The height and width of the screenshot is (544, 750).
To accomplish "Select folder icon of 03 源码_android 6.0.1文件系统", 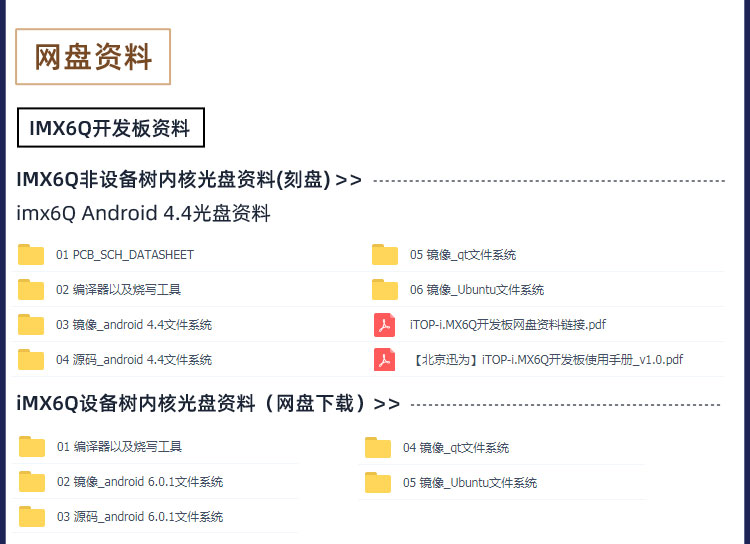I will click(32, 517).
